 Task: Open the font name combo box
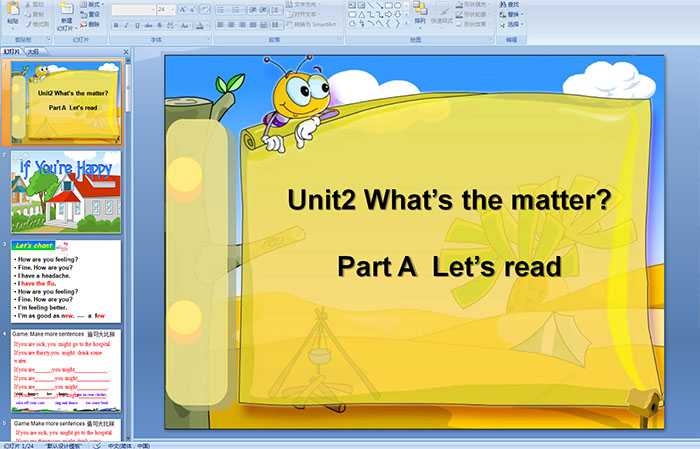coord(133,9)
